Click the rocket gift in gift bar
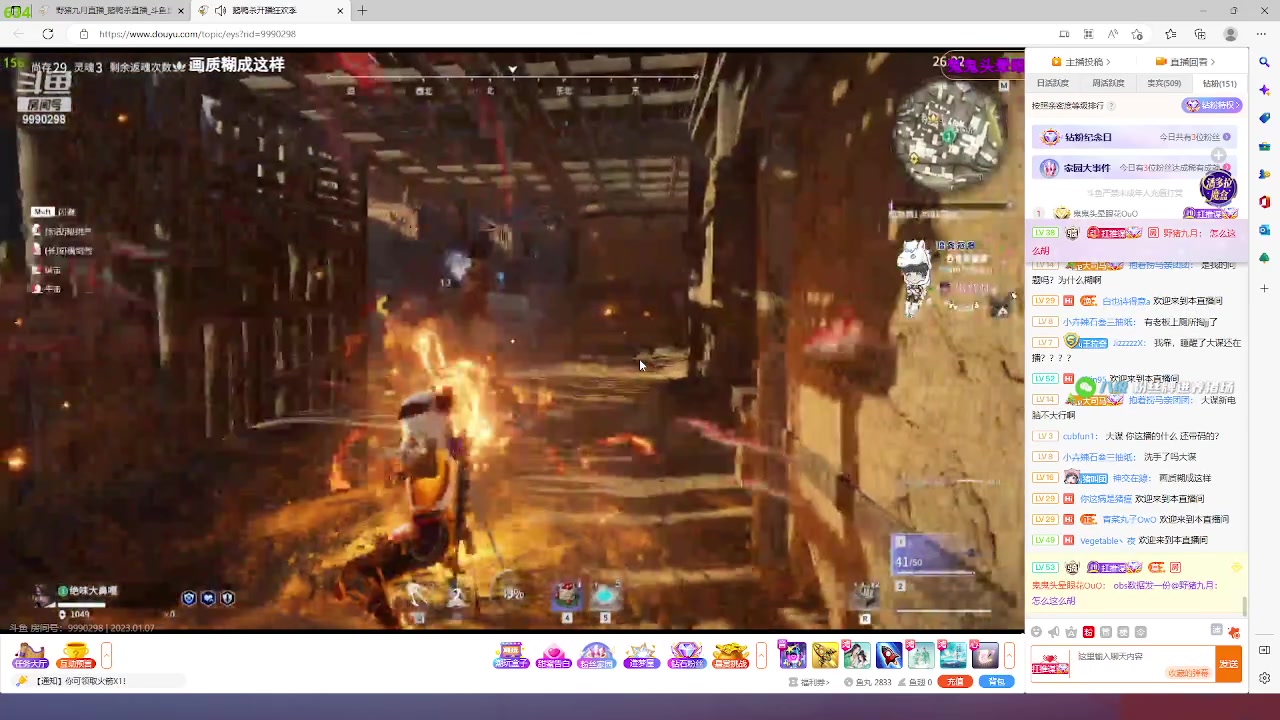The image size is (1280, 720). [889, 656]
